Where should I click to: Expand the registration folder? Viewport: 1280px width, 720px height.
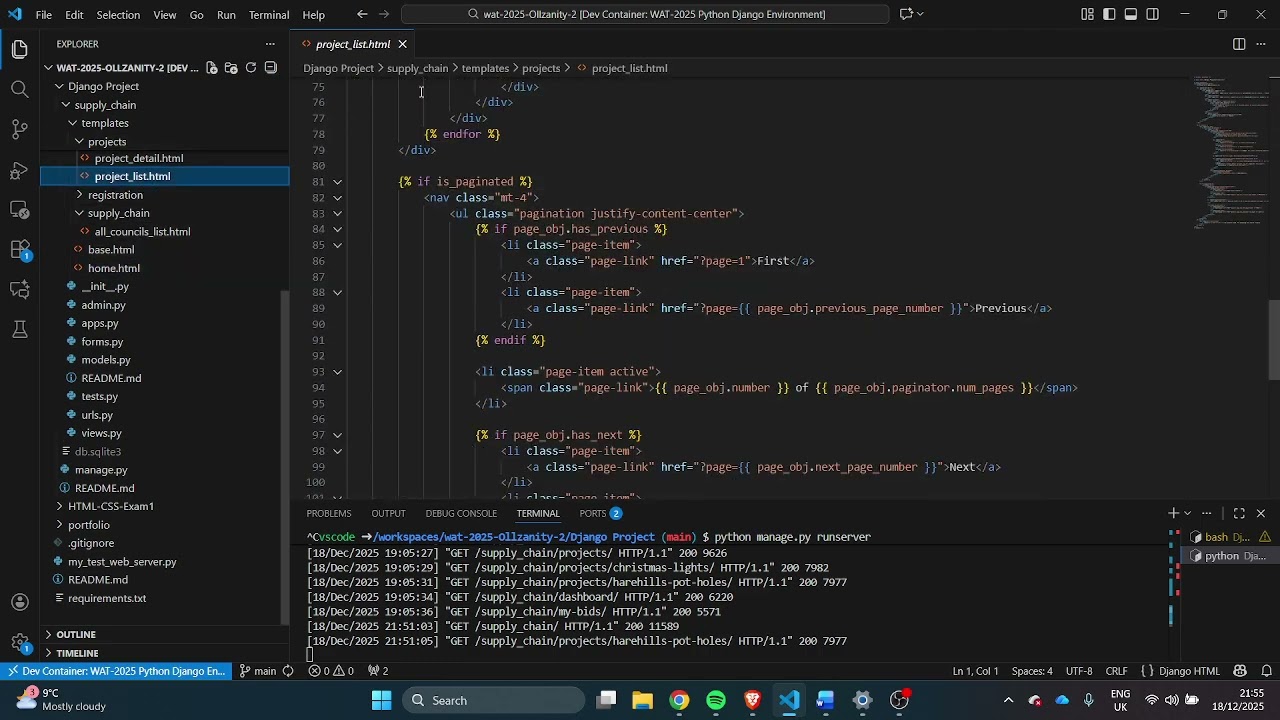(79, 195)
